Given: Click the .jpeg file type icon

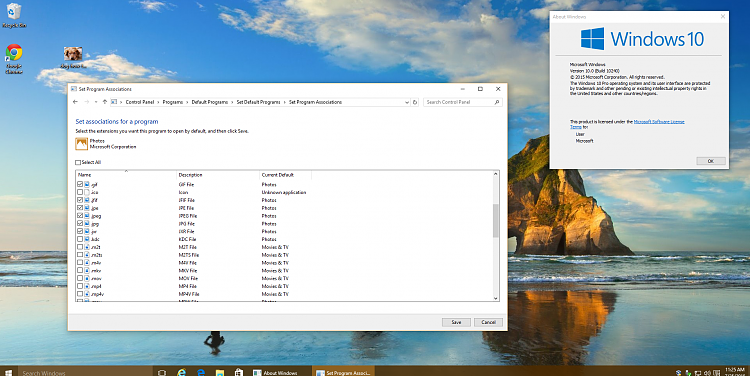Looking at the screenshot, I should tap(87, 216).
